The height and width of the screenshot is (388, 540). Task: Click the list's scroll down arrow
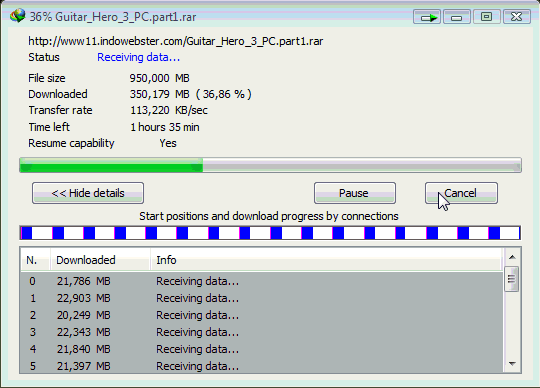[x=512, y=364]
